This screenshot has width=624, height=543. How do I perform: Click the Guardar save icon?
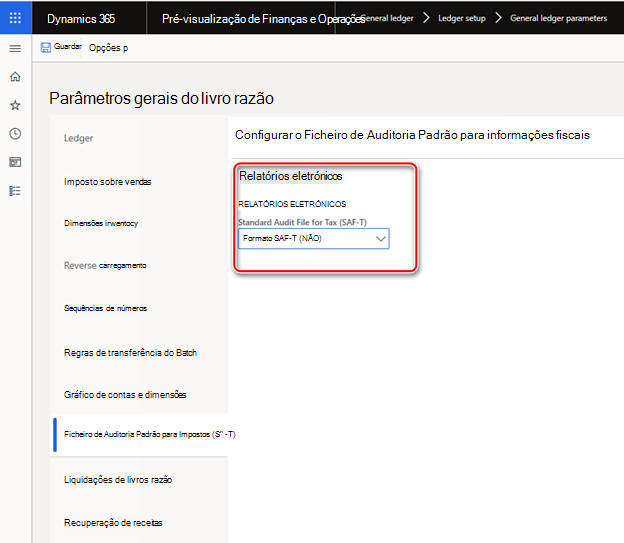pyautogui.click(x=46, y=47)
